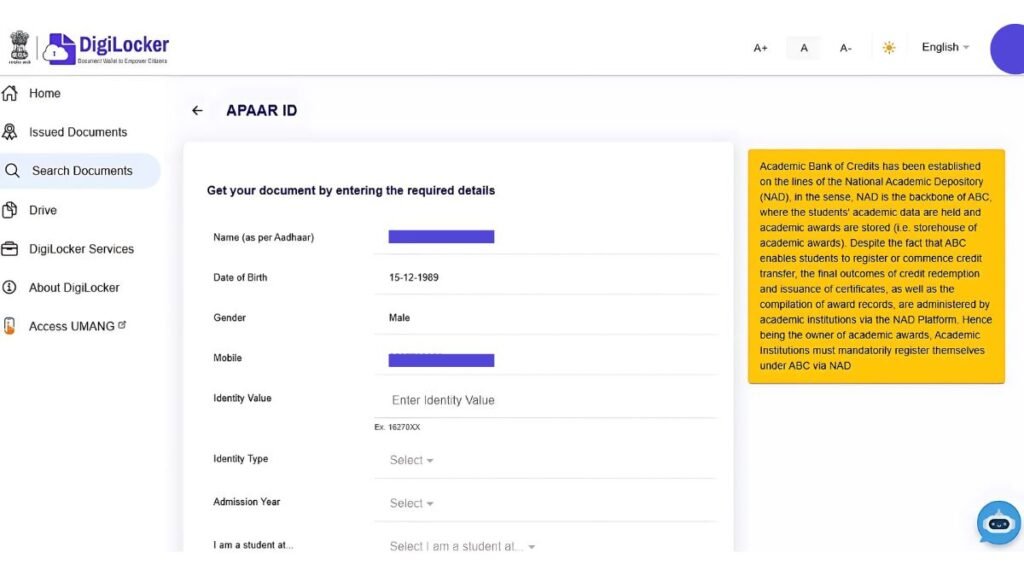Viewport: 1024px width, 576px height.
Task: Click the Identity Value label
Action: pos(242,398)
